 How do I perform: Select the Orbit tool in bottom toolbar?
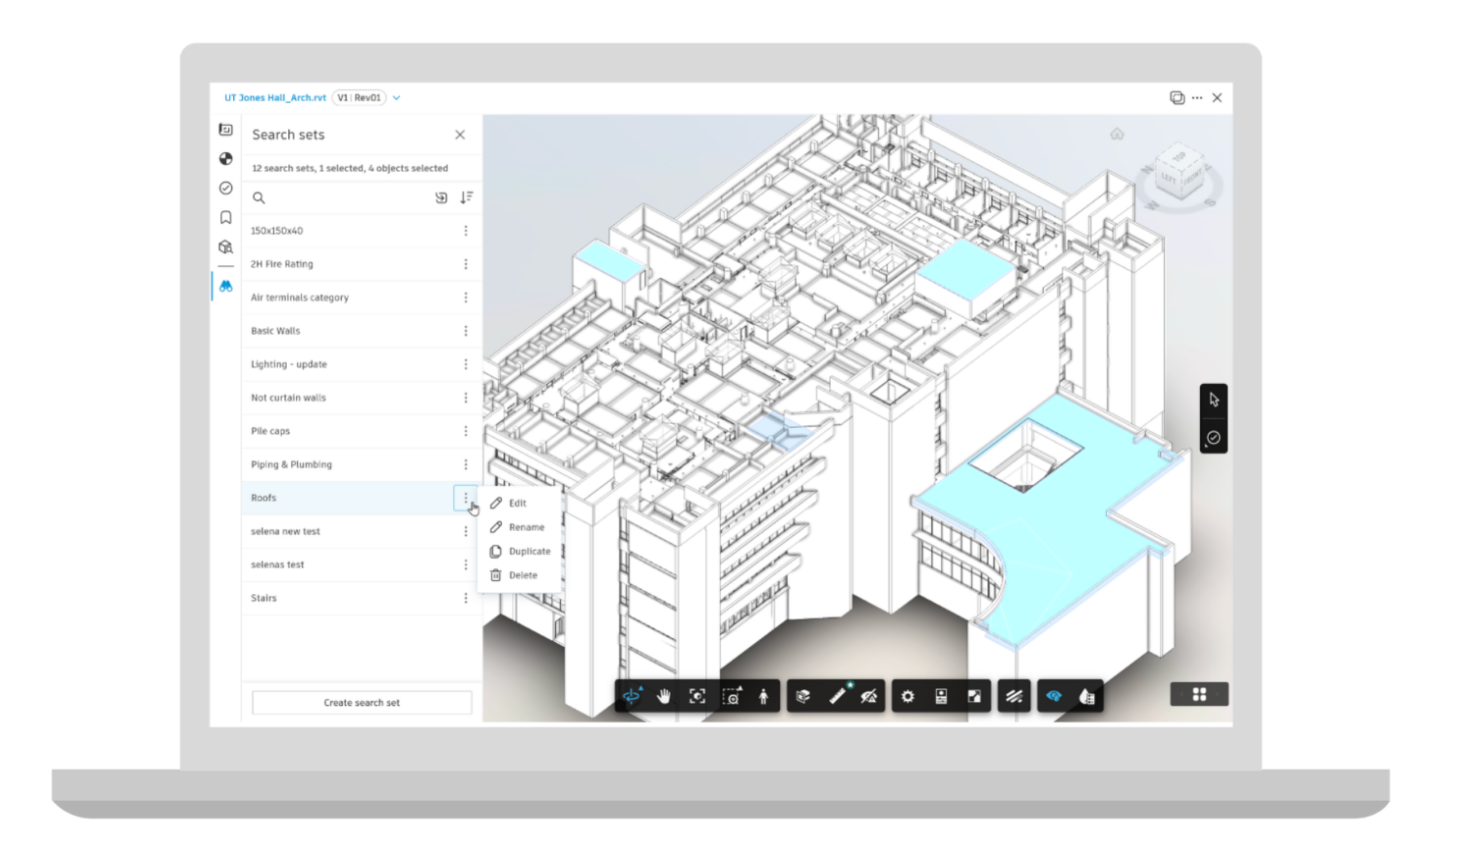tap(632, 696)
